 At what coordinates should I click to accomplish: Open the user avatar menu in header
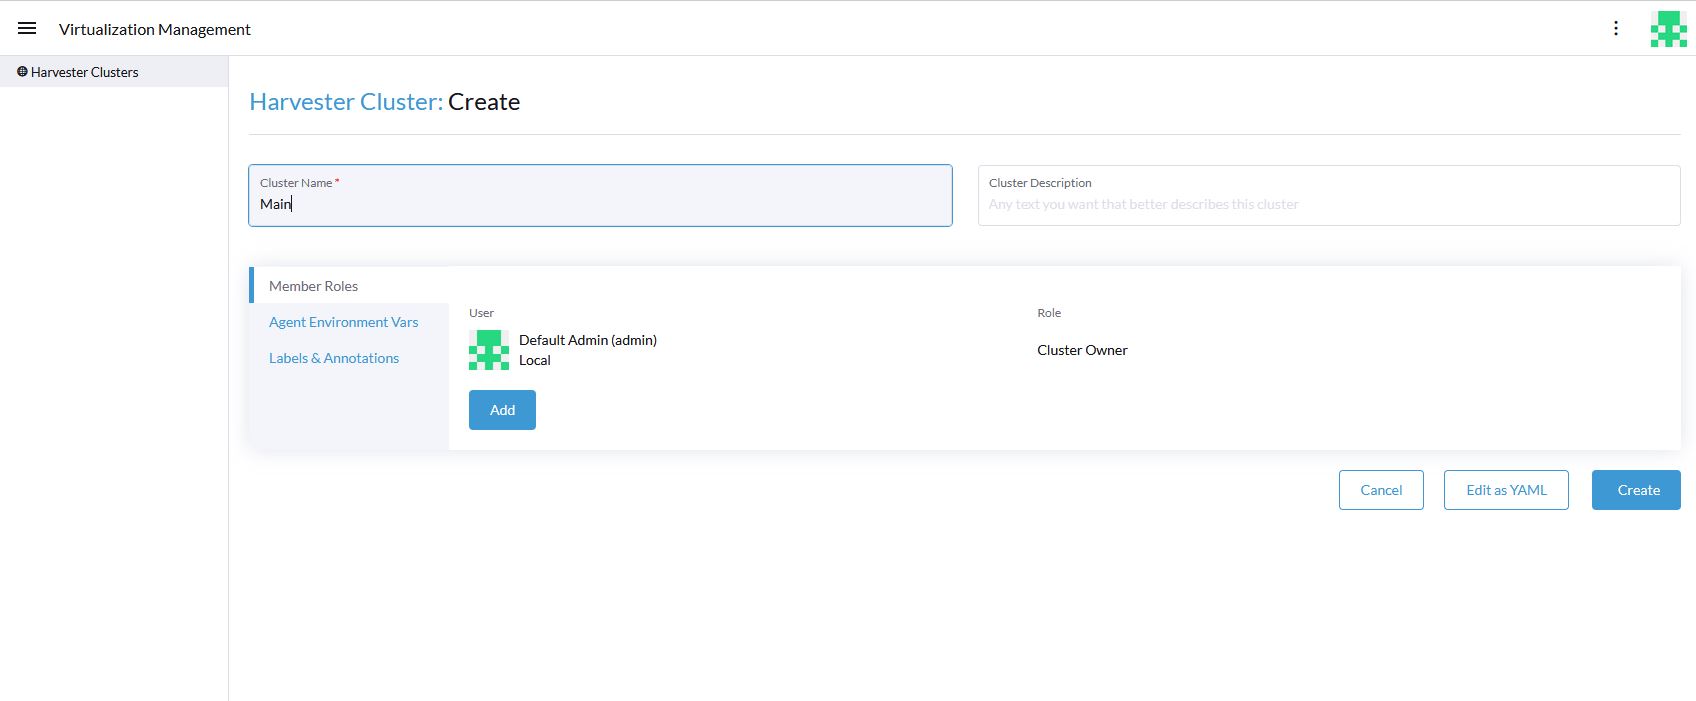pos(1668,29)
